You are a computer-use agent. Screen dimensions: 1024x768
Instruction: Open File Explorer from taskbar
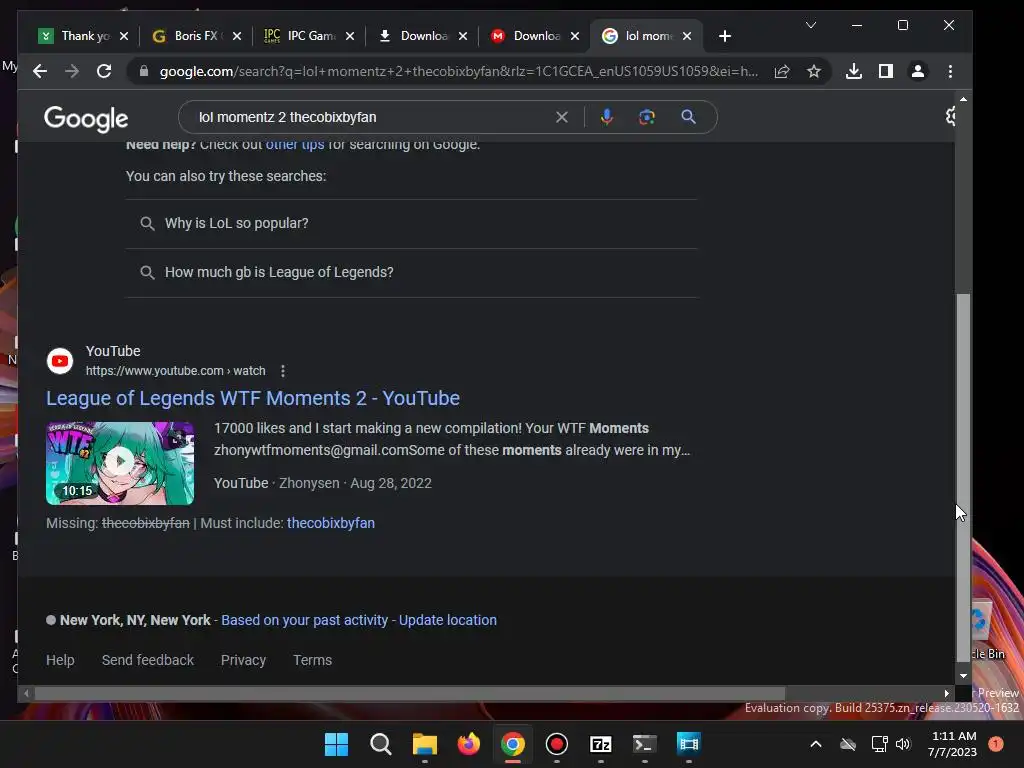click(x=424, y=744)
